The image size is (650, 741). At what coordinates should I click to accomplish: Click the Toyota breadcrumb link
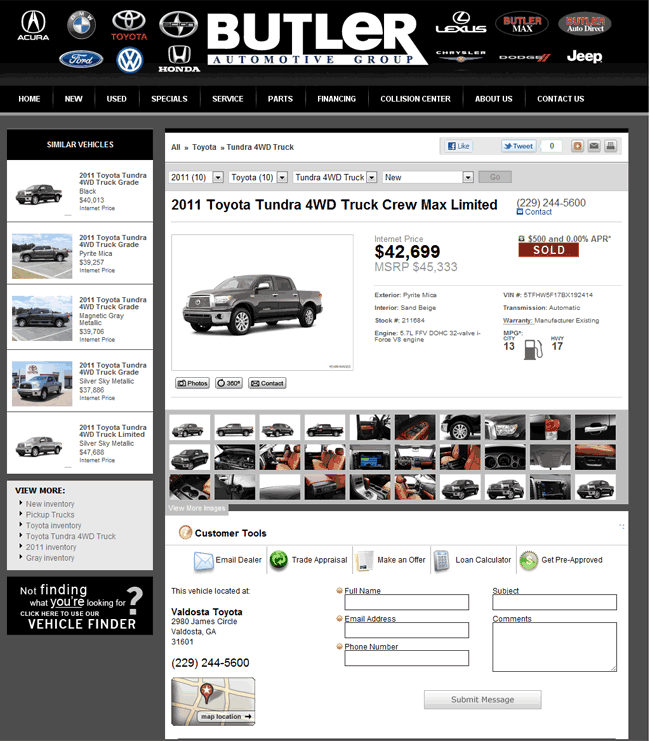click(x=204, y=147)
